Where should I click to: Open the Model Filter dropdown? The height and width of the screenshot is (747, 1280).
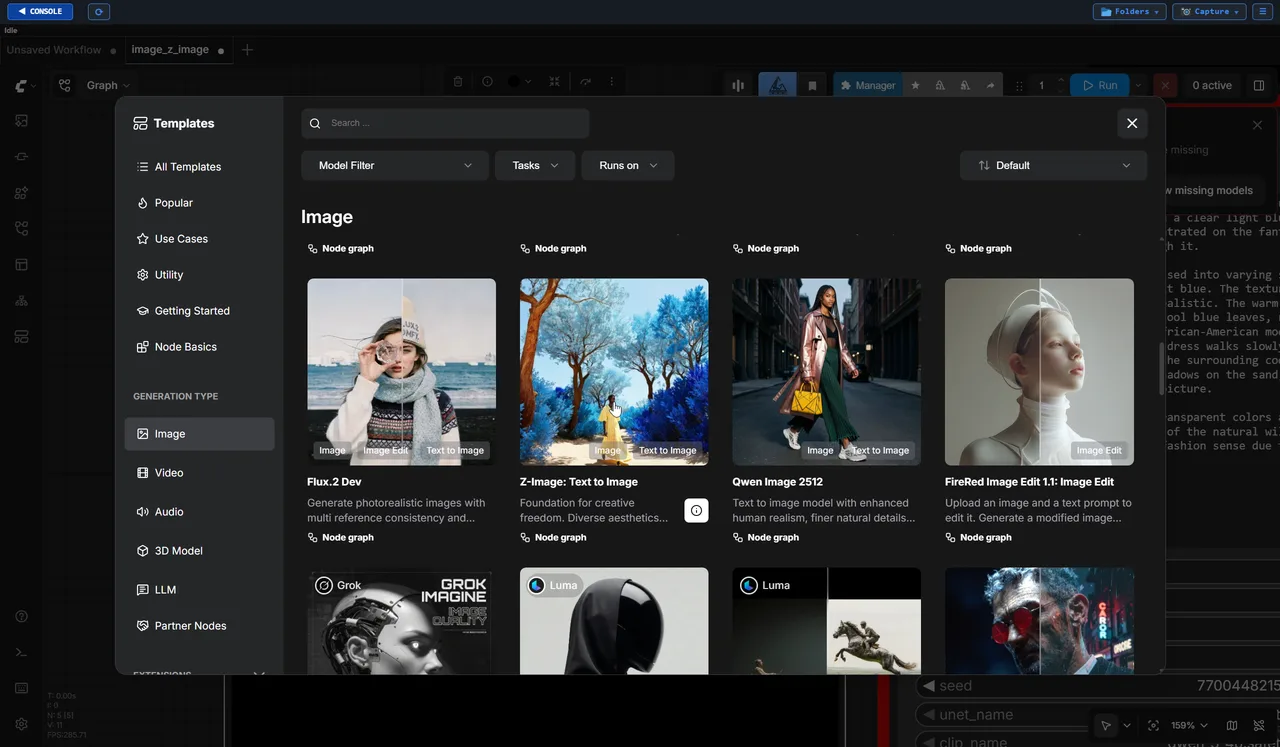tap(395, 165)
